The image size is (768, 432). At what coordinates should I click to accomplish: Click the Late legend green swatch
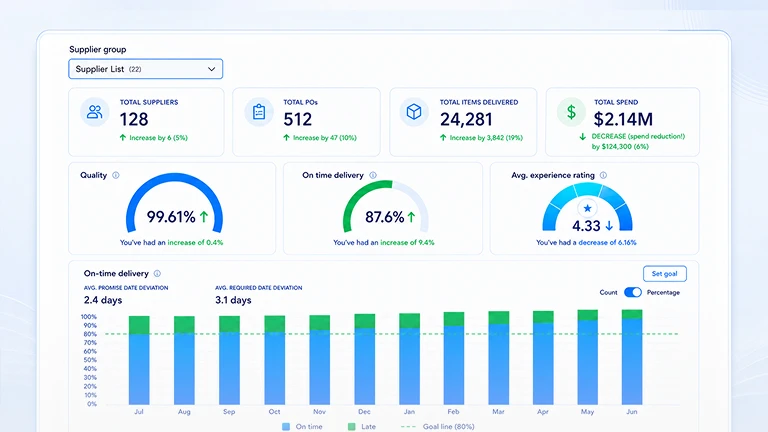tap(351, 427)
